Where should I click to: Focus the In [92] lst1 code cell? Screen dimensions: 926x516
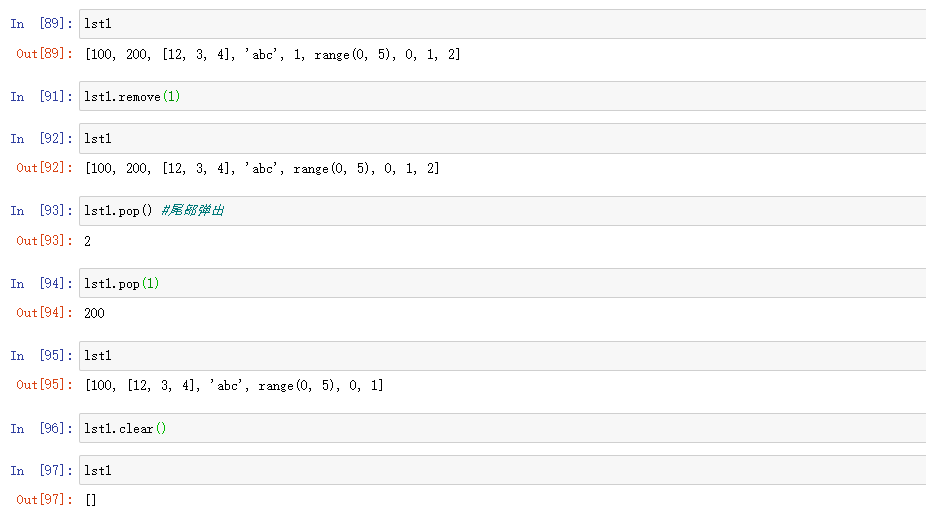point(500,138)
